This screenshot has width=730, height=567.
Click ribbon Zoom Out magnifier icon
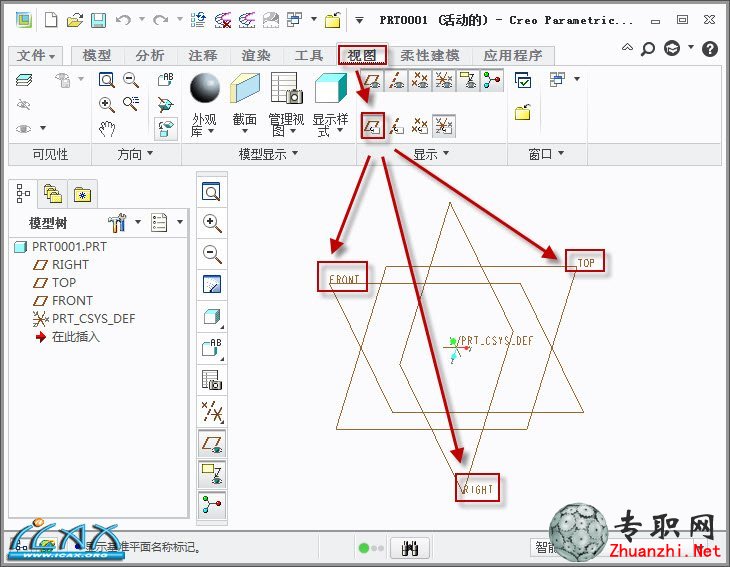131,80
